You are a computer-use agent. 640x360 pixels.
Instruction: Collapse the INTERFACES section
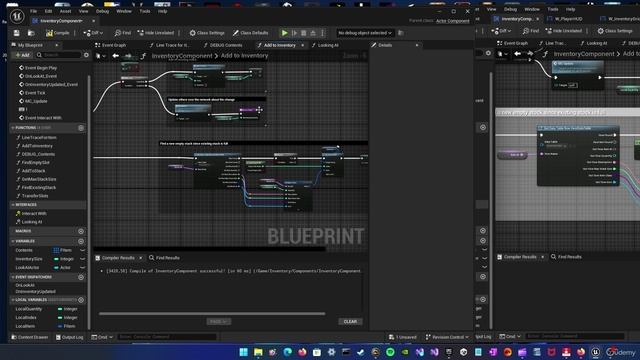click(13, 204)
